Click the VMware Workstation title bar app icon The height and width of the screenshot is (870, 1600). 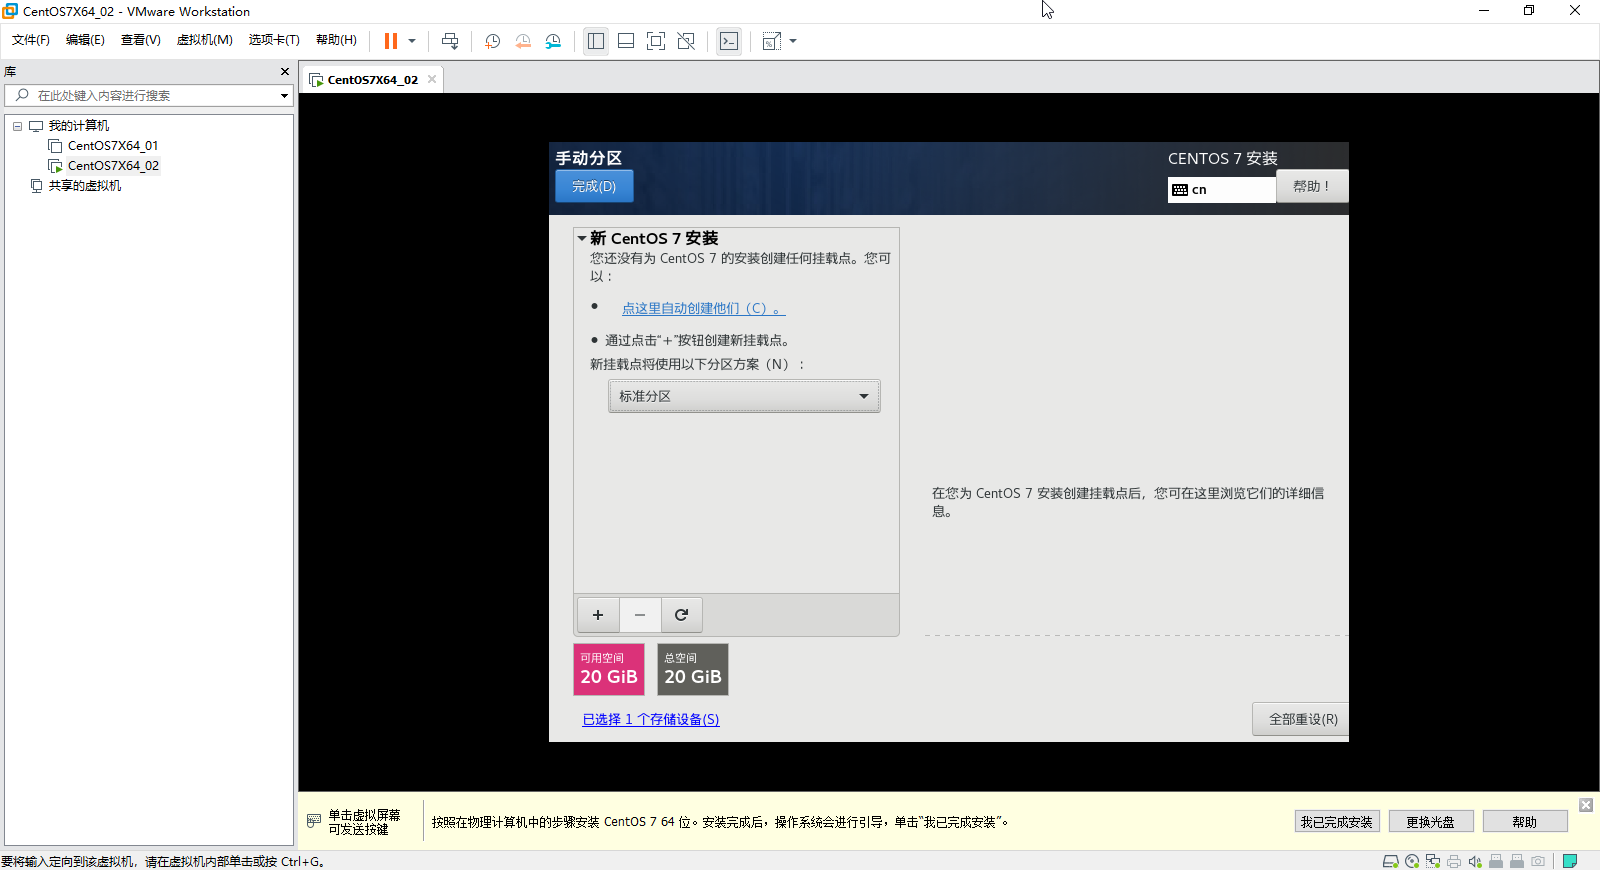point(10,11)
